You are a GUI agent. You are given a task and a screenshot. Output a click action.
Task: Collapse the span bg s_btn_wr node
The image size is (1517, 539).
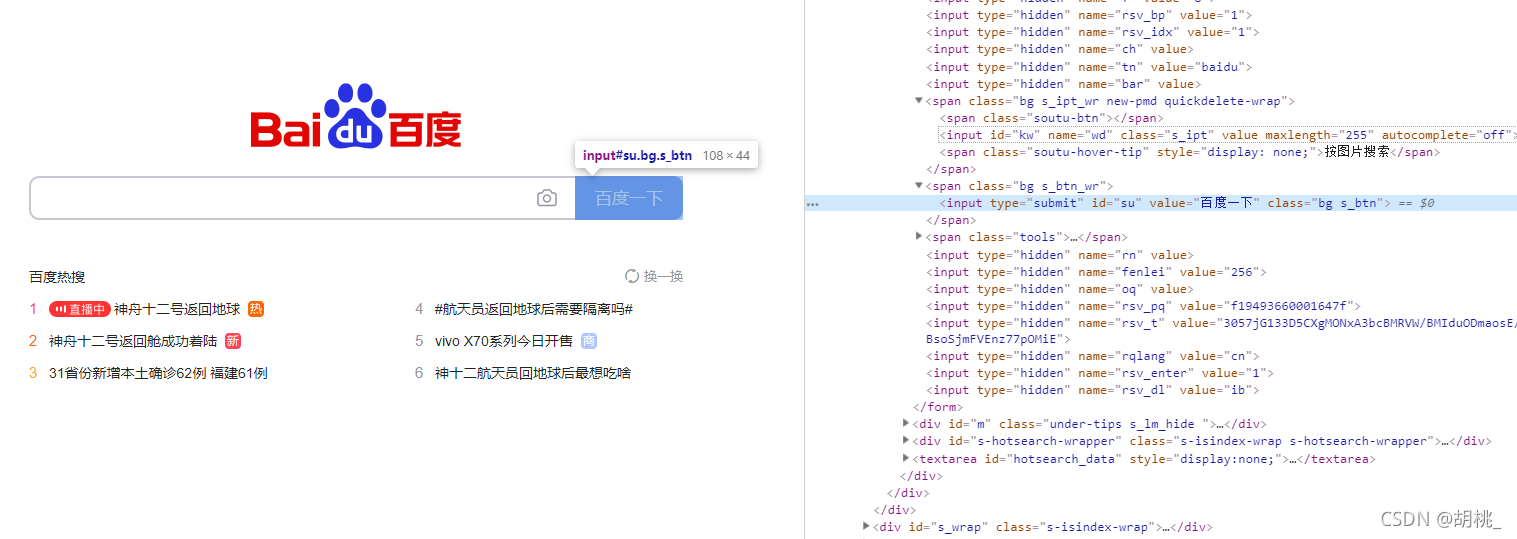tap(919, 186)
